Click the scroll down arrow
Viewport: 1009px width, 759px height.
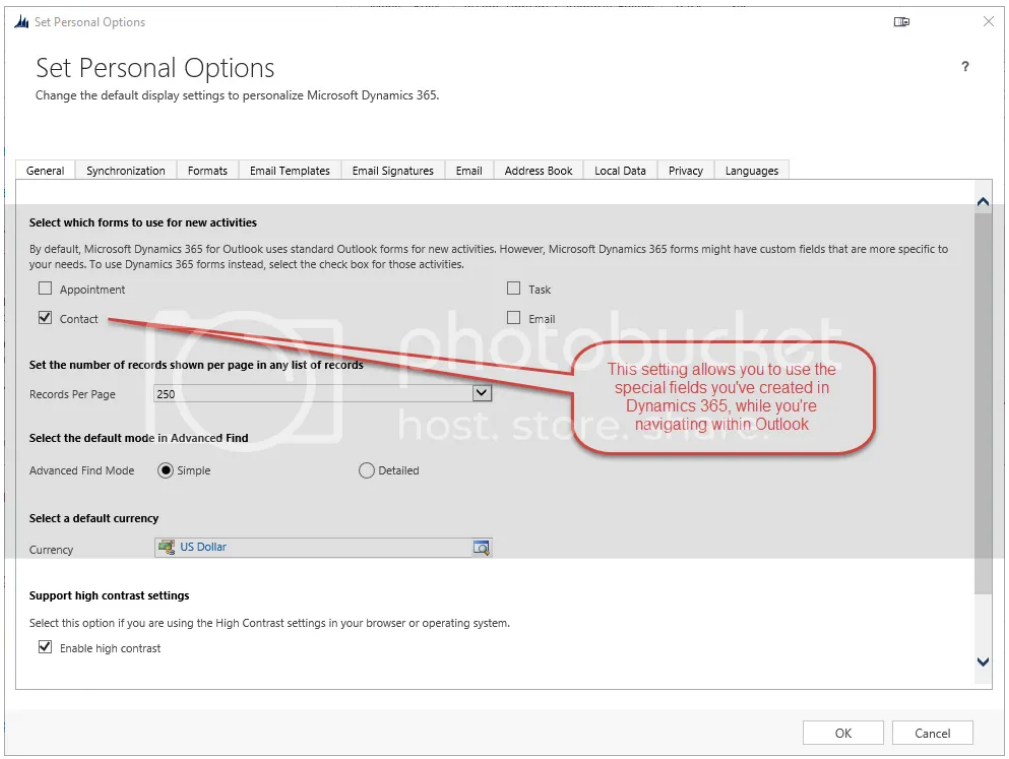(x=983, y=661)
